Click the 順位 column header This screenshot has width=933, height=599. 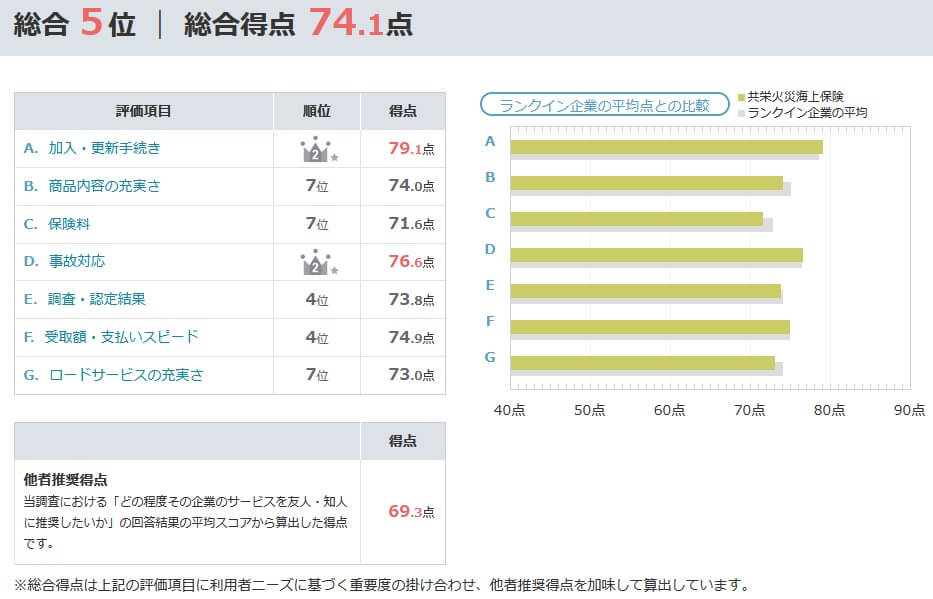317,111
